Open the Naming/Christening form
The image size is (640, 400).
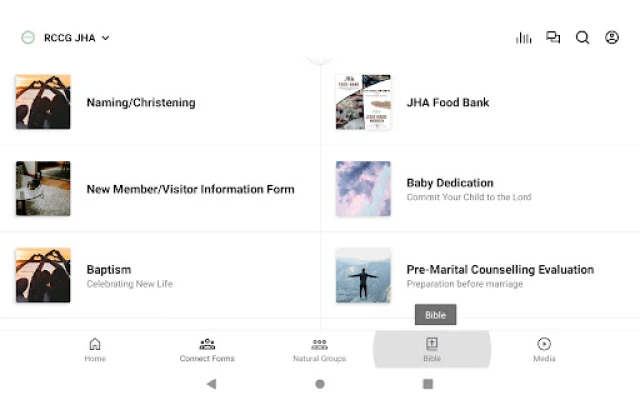tap(141, 102)
